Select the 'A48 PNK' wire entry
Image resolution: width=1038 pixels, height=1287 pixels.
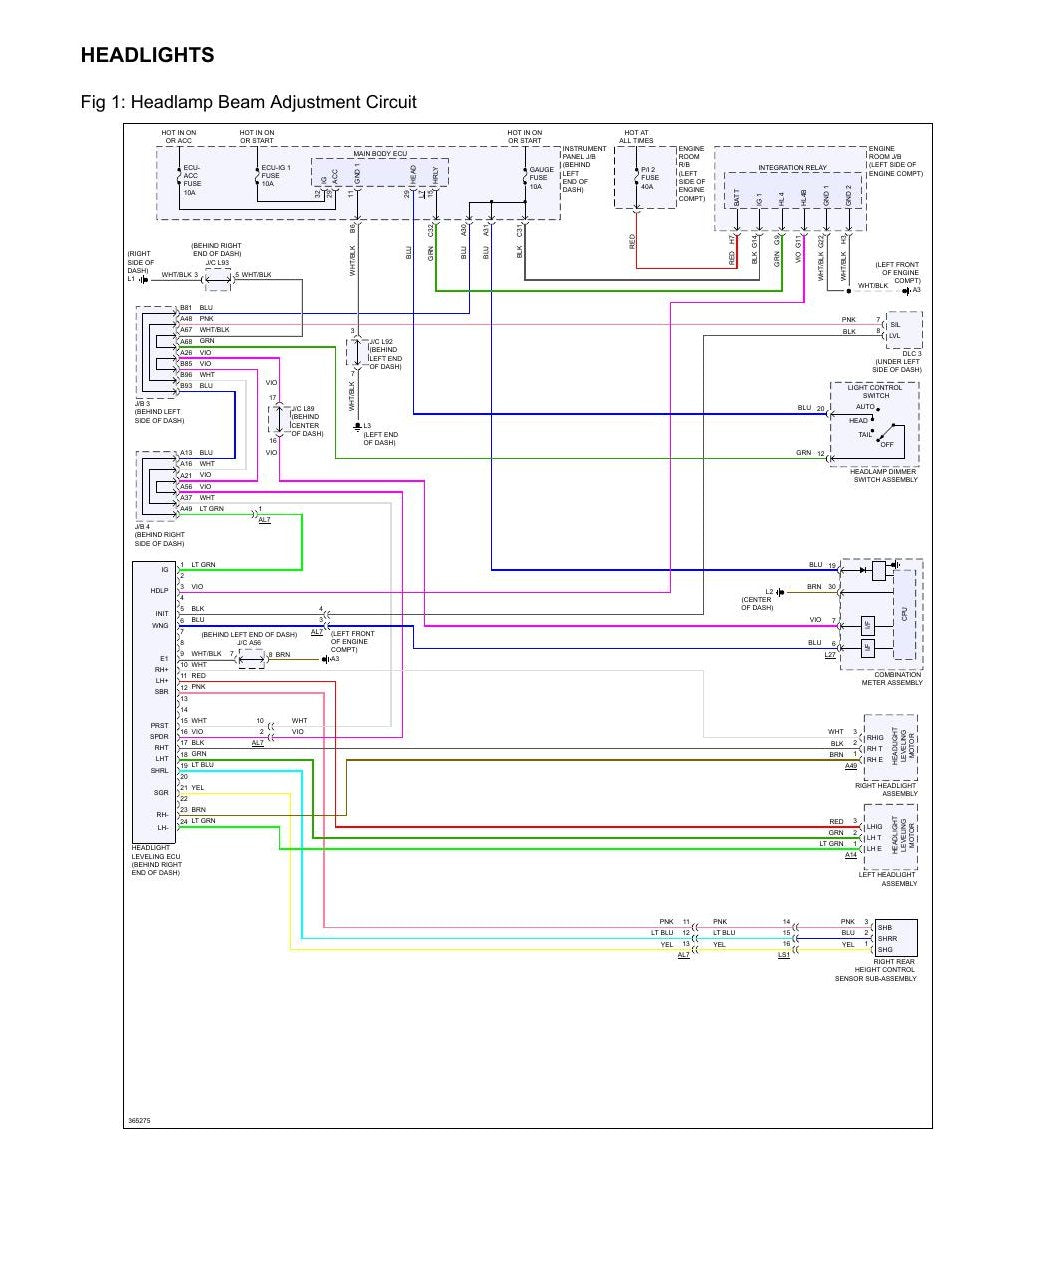point(196,319)
